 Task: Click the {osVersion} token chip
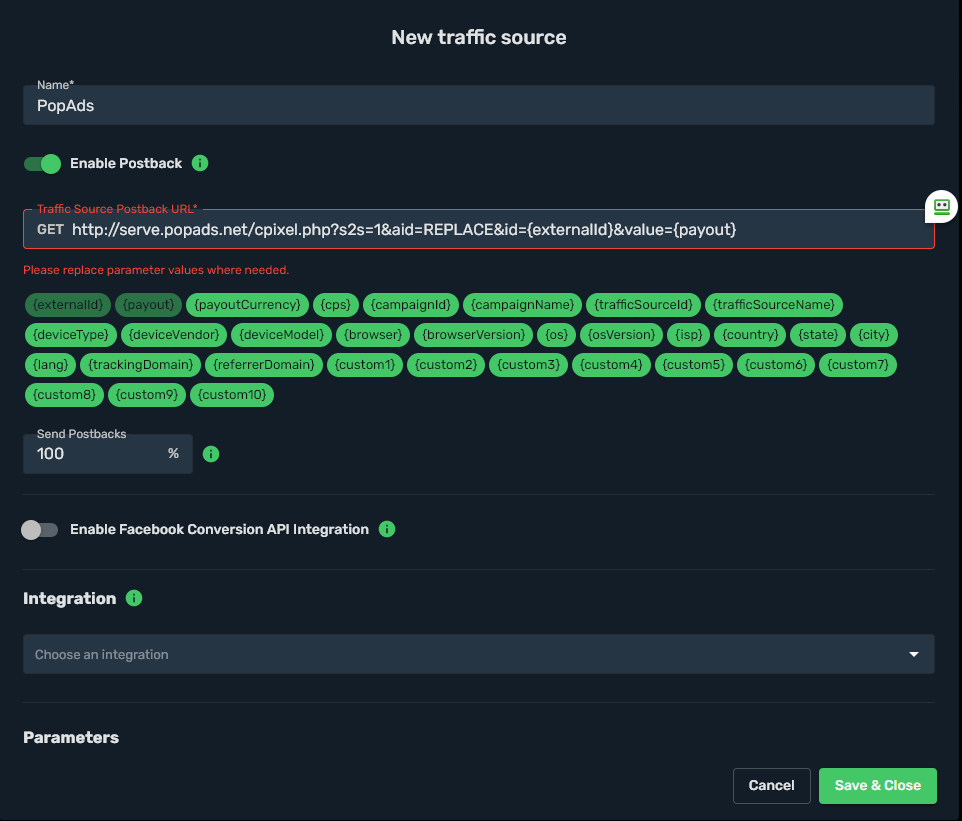click(x=621, y=335)
